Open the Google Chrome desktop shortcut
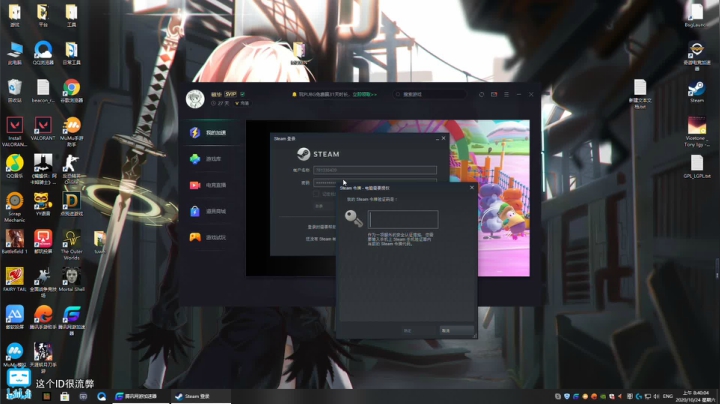 (71, 91)
